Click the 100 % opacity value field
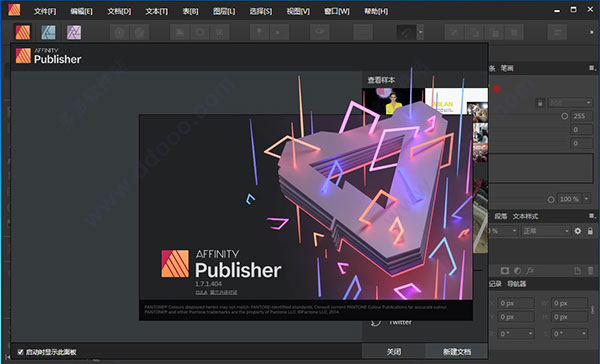 pos(571,199)
